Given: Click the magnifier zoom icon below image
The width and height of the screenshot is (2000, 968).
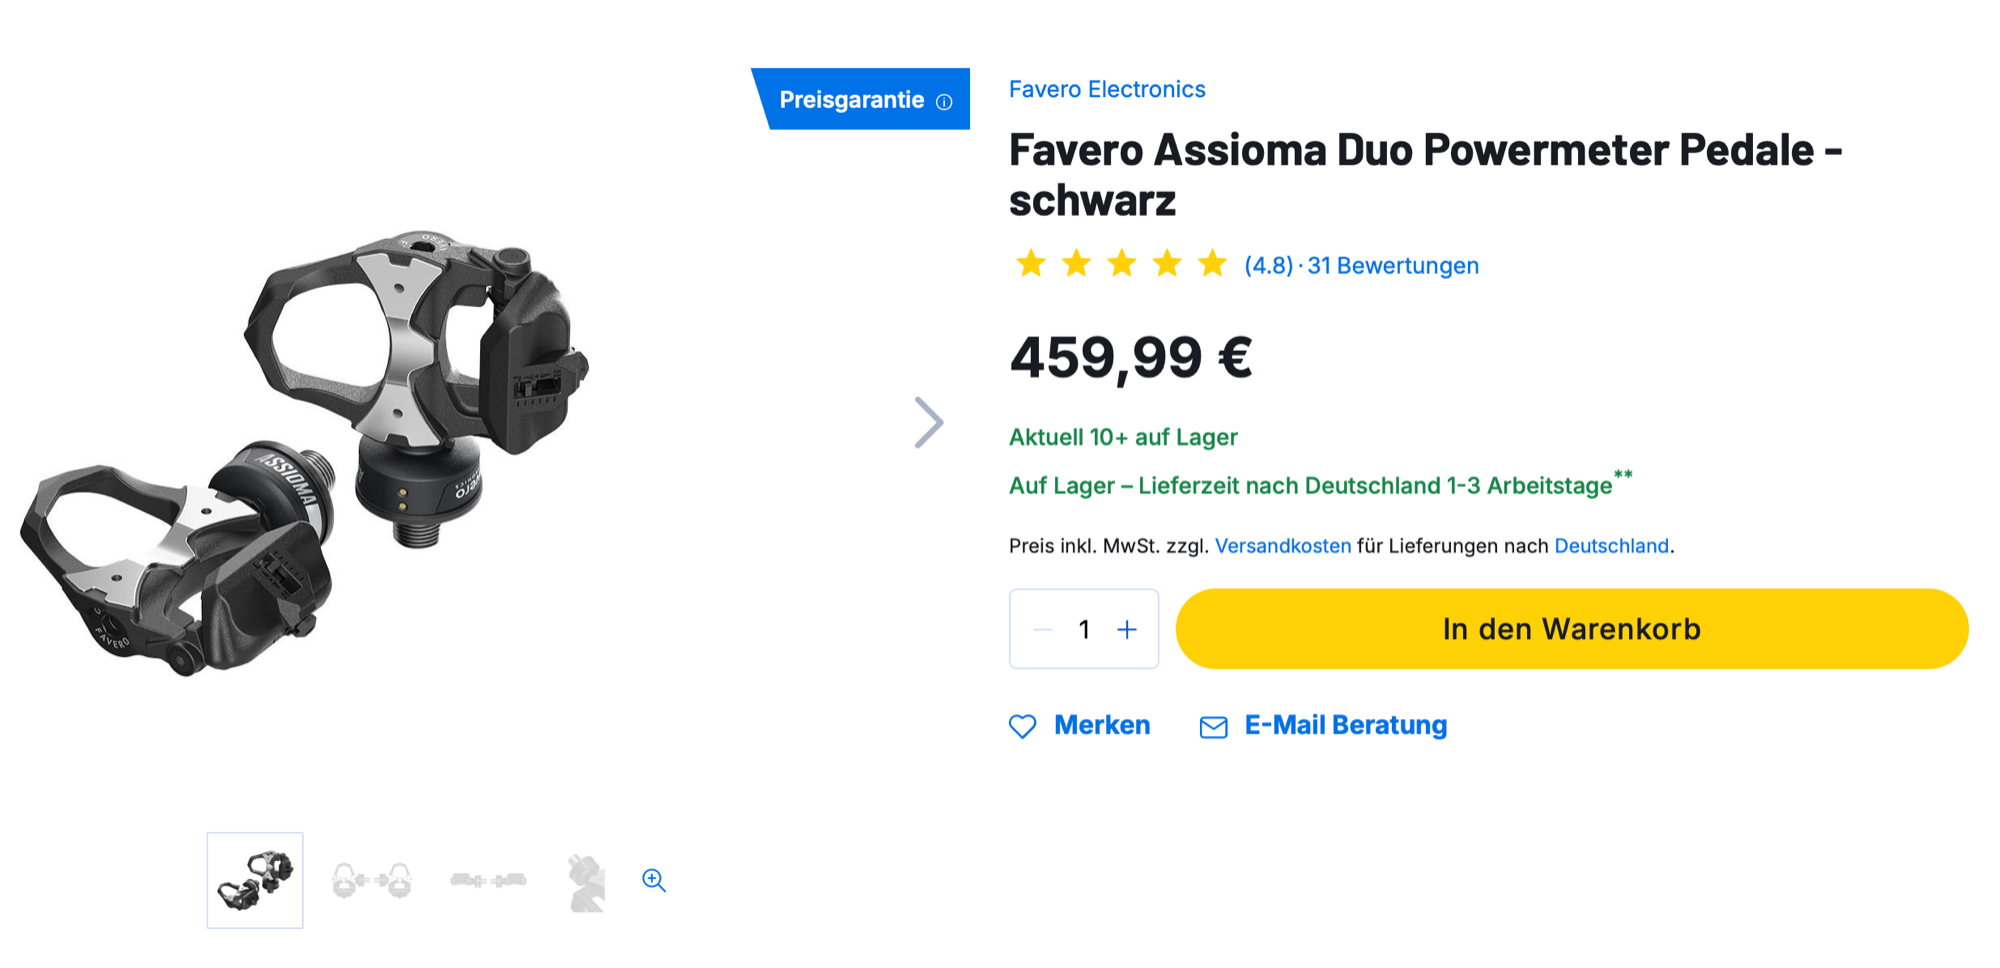Looking at the screenshot, I should click(x=654, y=880).
